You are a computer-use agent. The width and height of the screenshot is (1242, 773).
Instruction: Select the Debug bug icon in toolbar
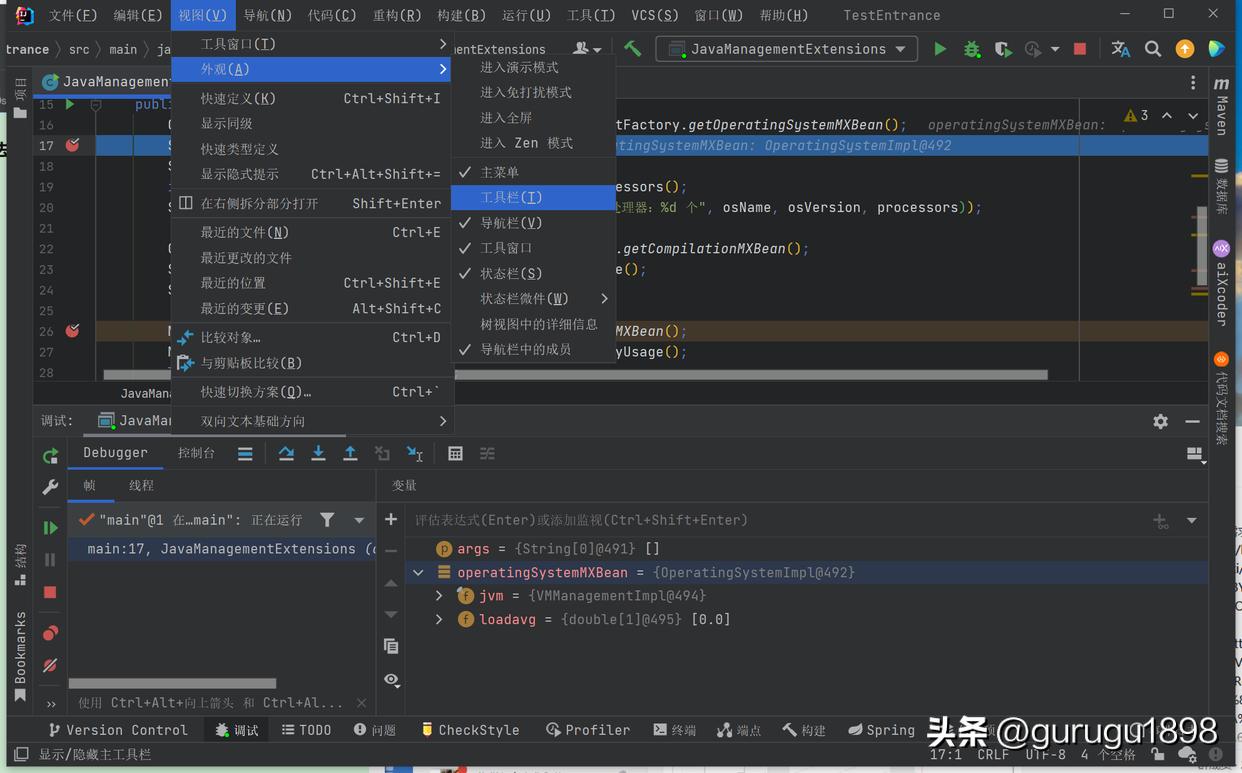click(972, 48)
